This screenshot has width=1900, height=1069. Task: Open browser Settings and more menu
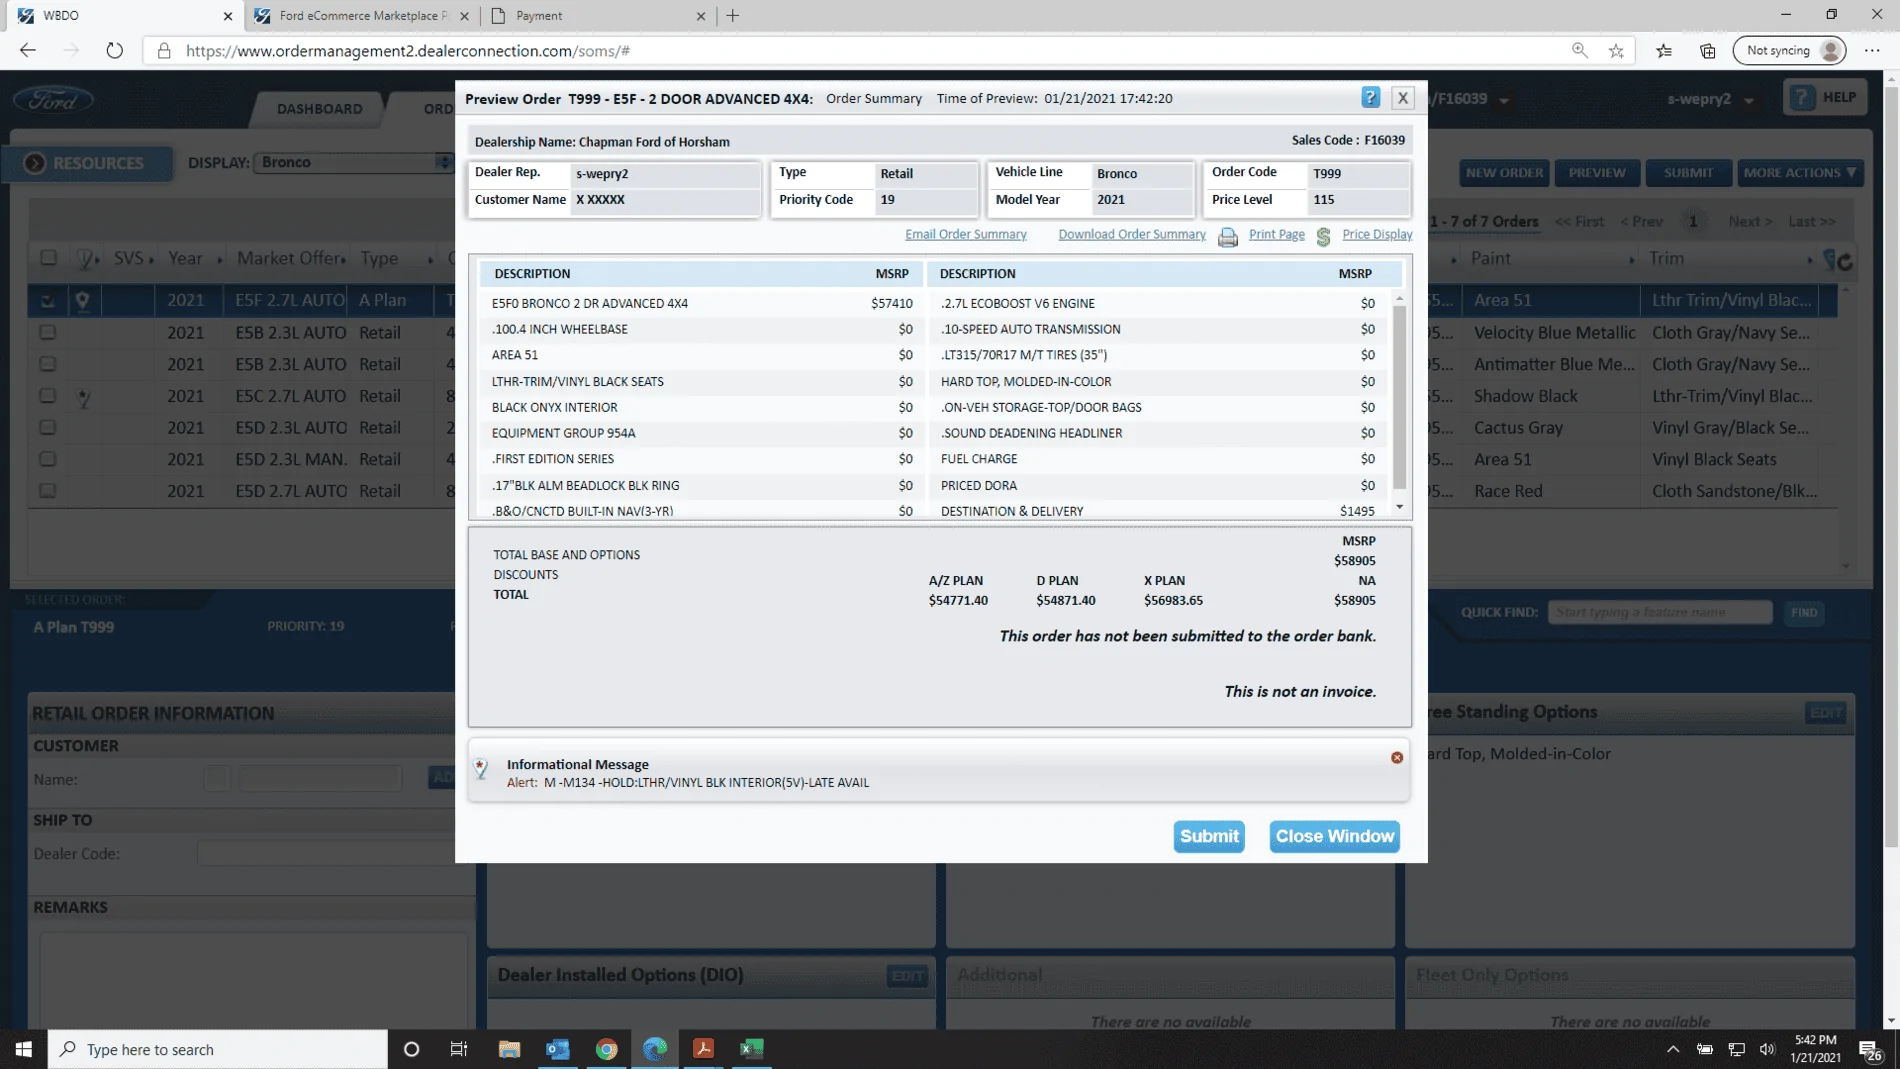(1872, 50)
